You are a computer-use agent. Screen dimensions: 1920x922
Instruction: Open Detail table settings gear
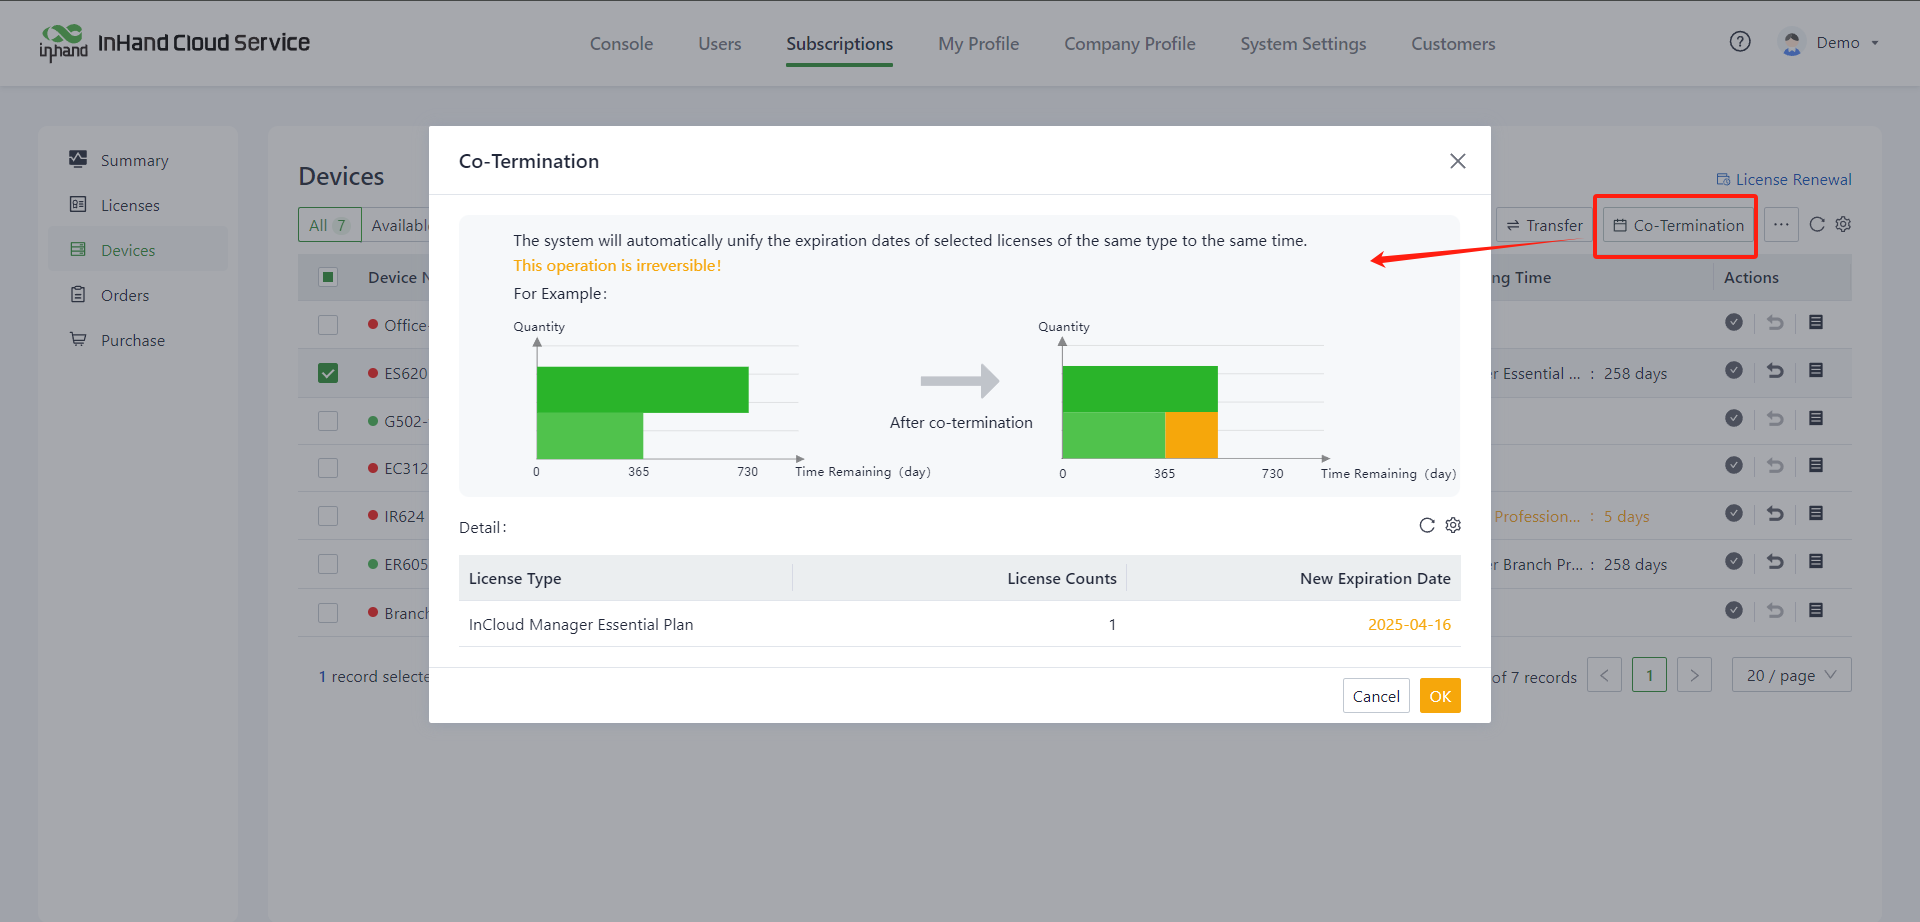[1453, 526]
